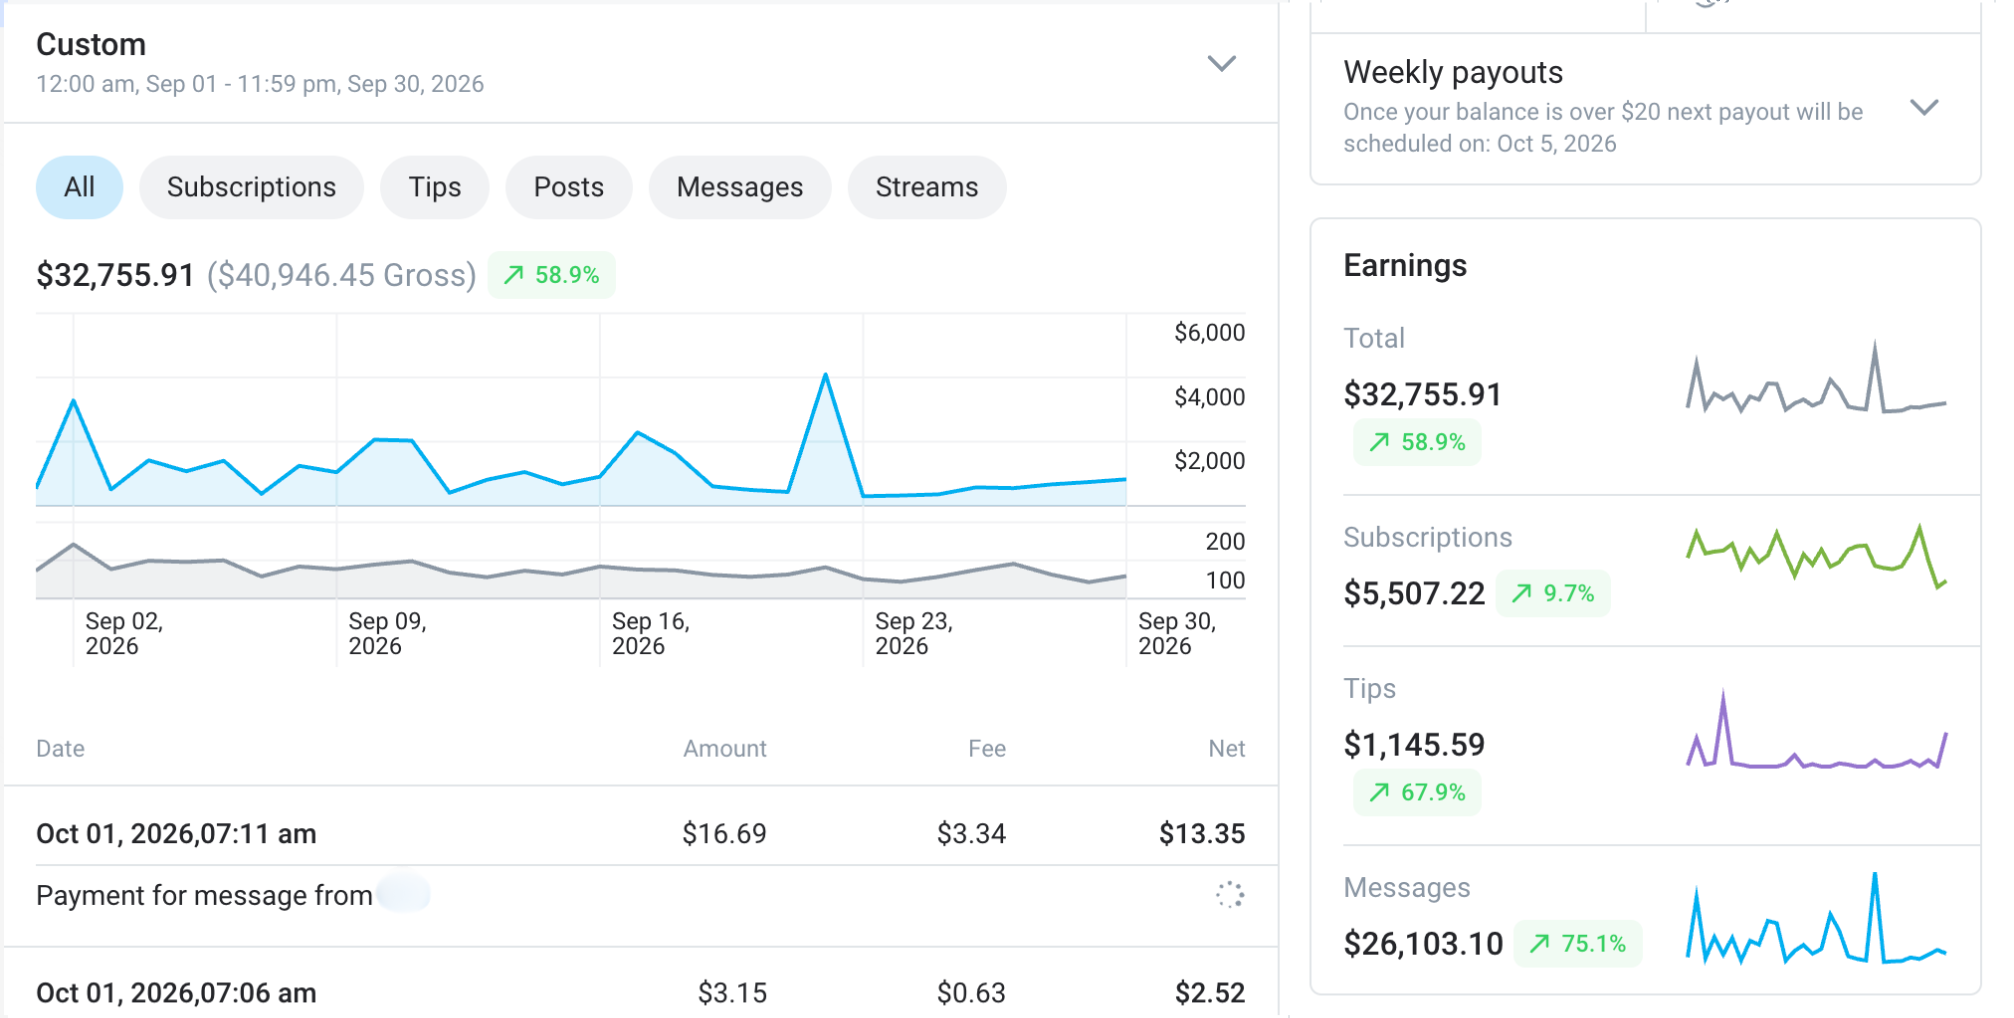The height and width of the screenshot is (1018, 2014).
Task: Switch to the Messages filter tab
Action: pos(739,187)
